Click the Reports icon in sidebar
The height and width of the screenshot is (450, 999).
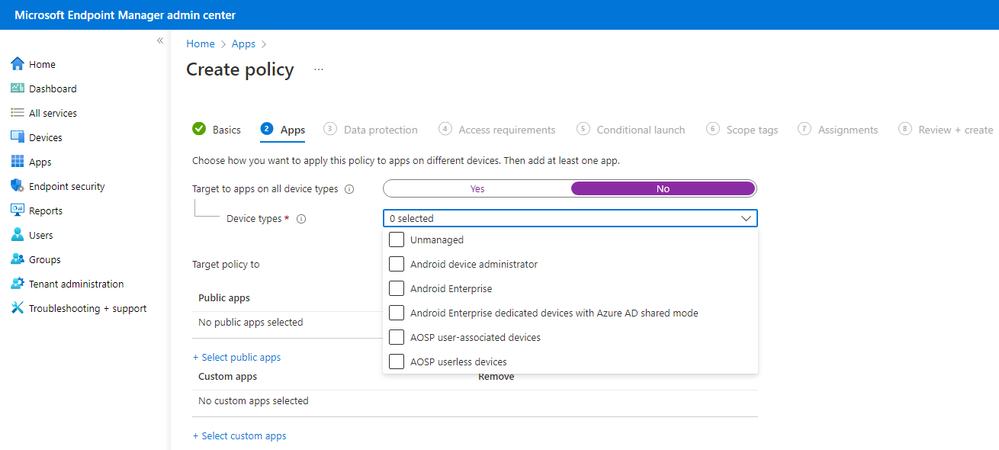(x=18, y=210)
